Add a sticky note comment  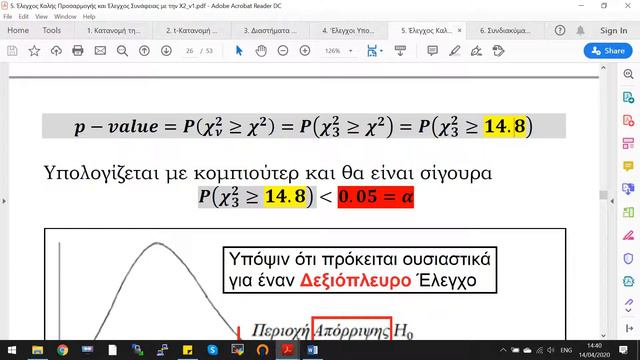tap(432, 51)
